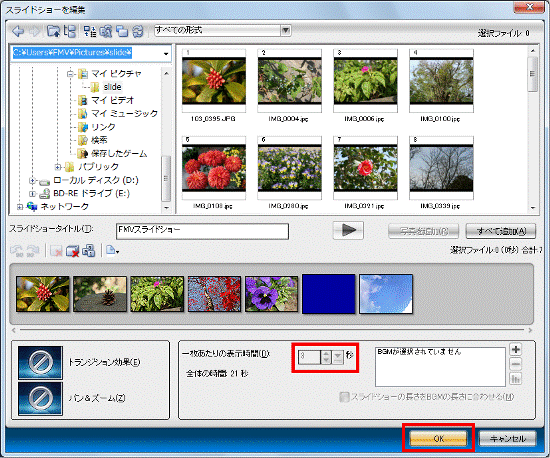Select the pinecone slide in the filmstrip

coord(100,294)
